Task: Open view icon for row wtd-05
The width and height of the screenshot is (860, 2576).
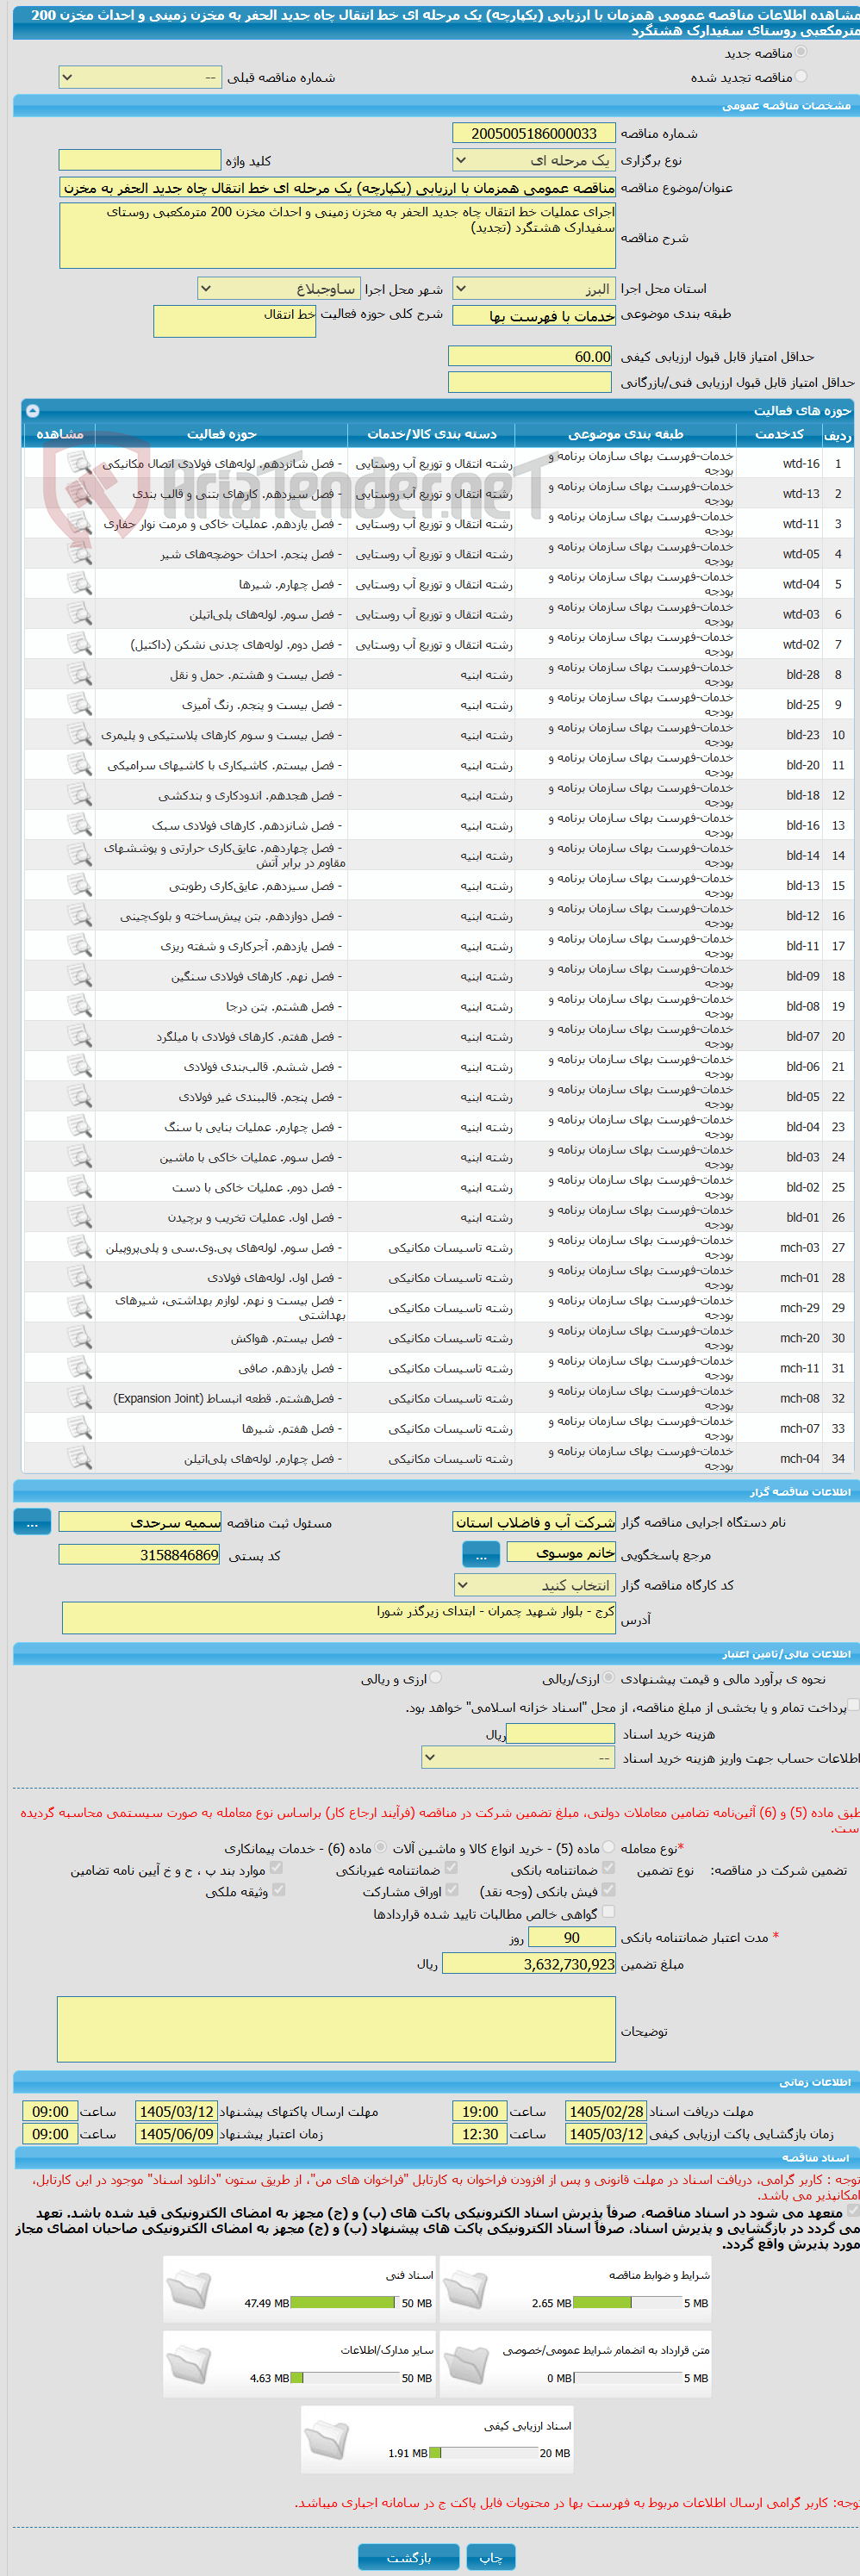Action: tap(79, 553)
